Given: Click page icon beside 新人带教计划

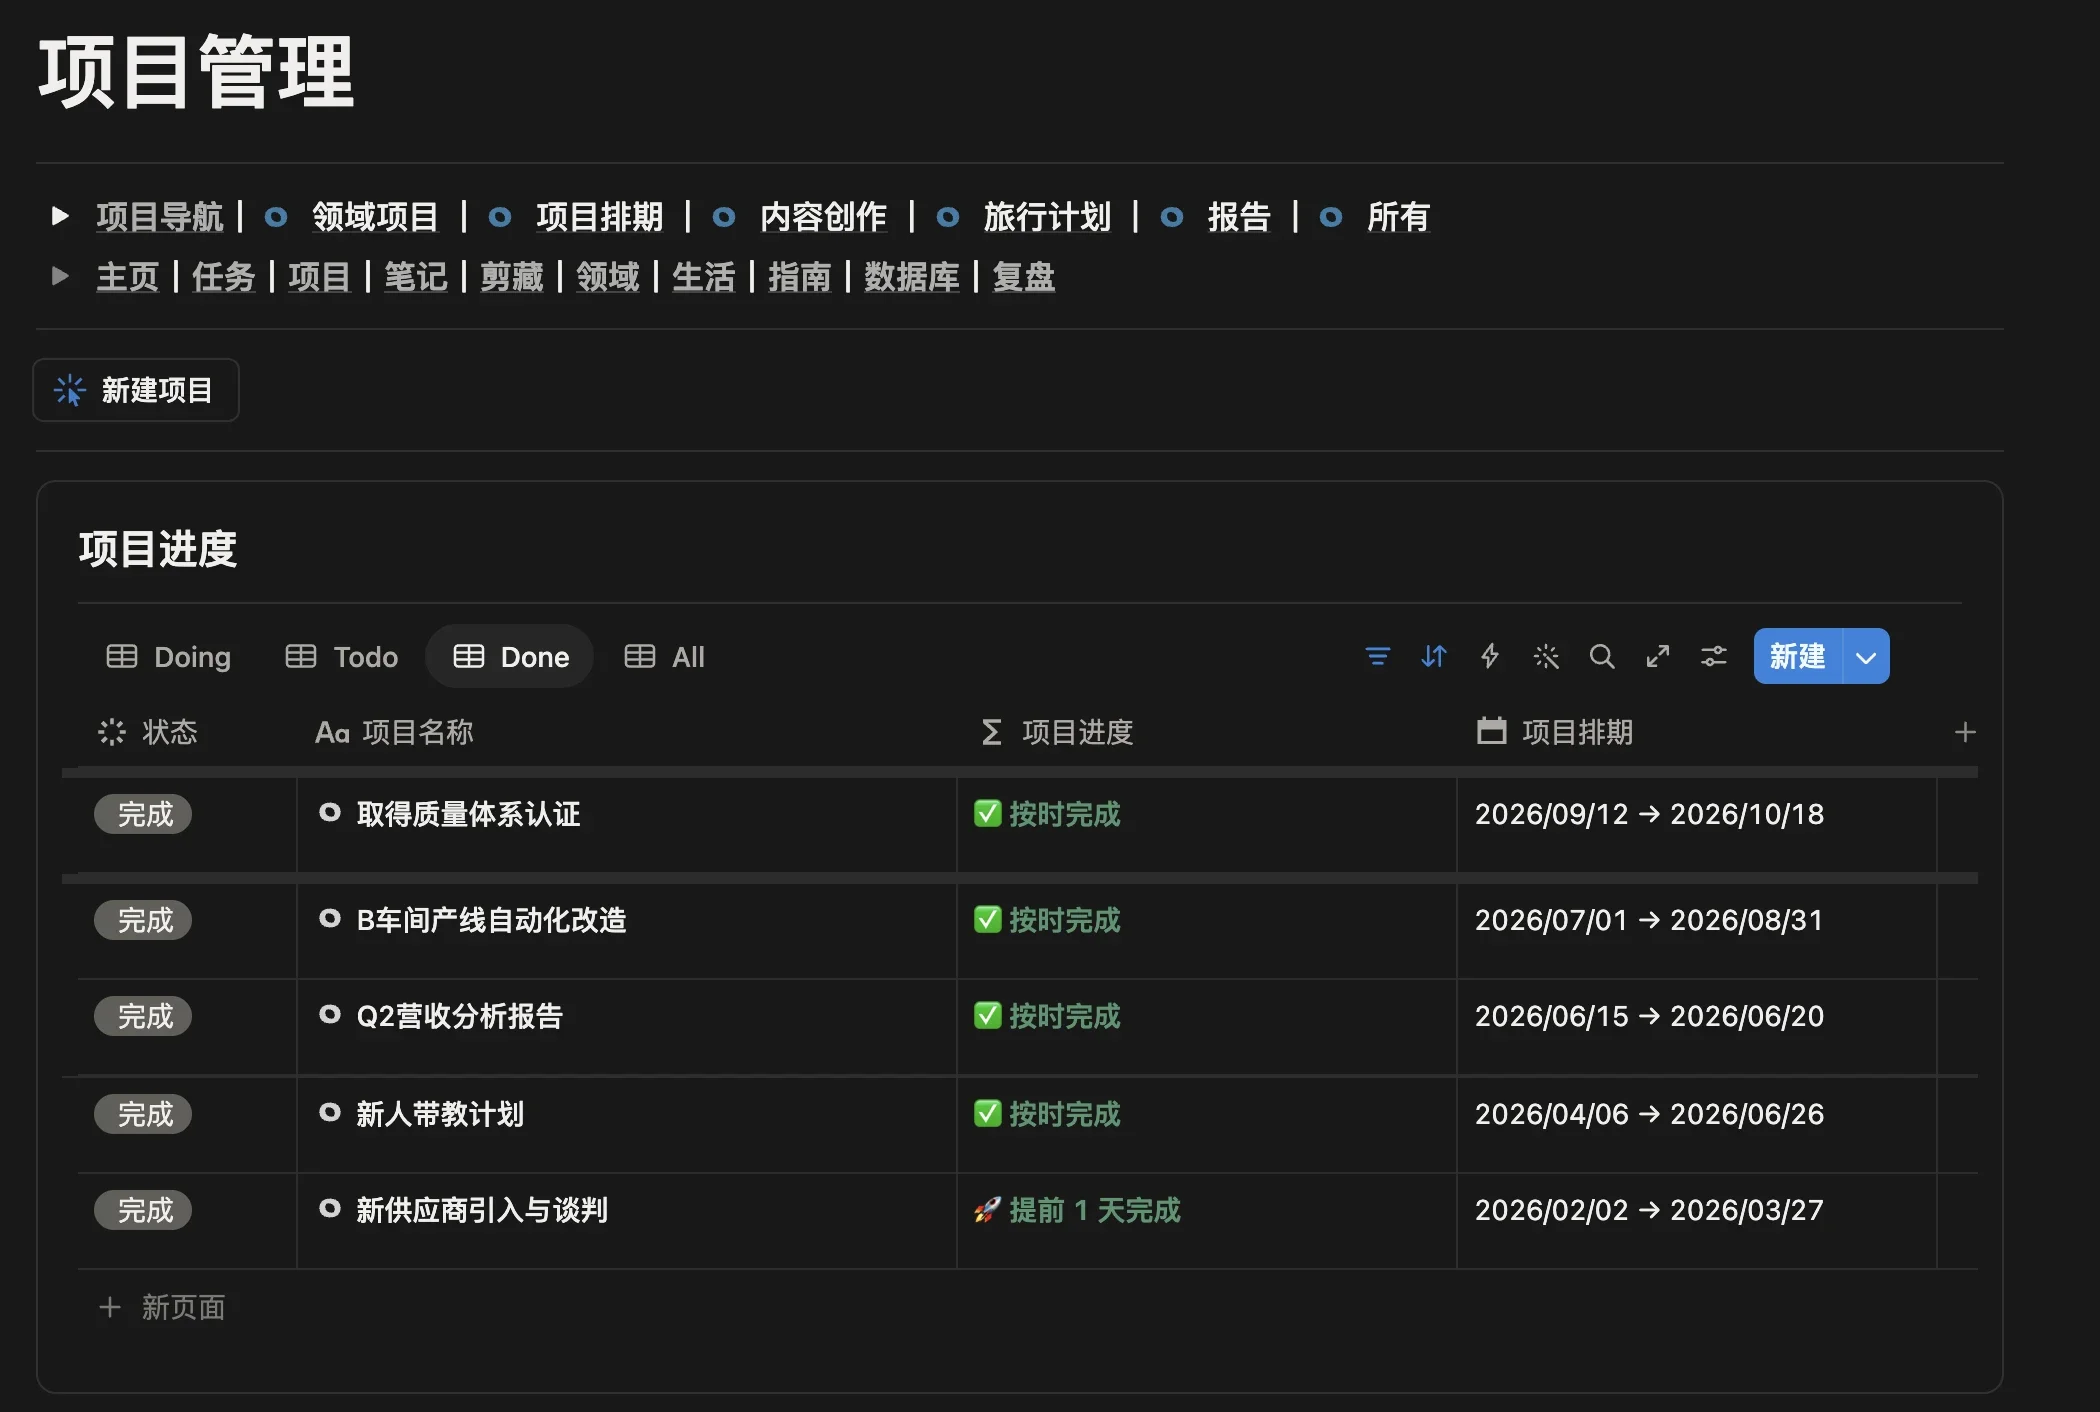Looking at the screenshot, I should [x=329, y=1112].
